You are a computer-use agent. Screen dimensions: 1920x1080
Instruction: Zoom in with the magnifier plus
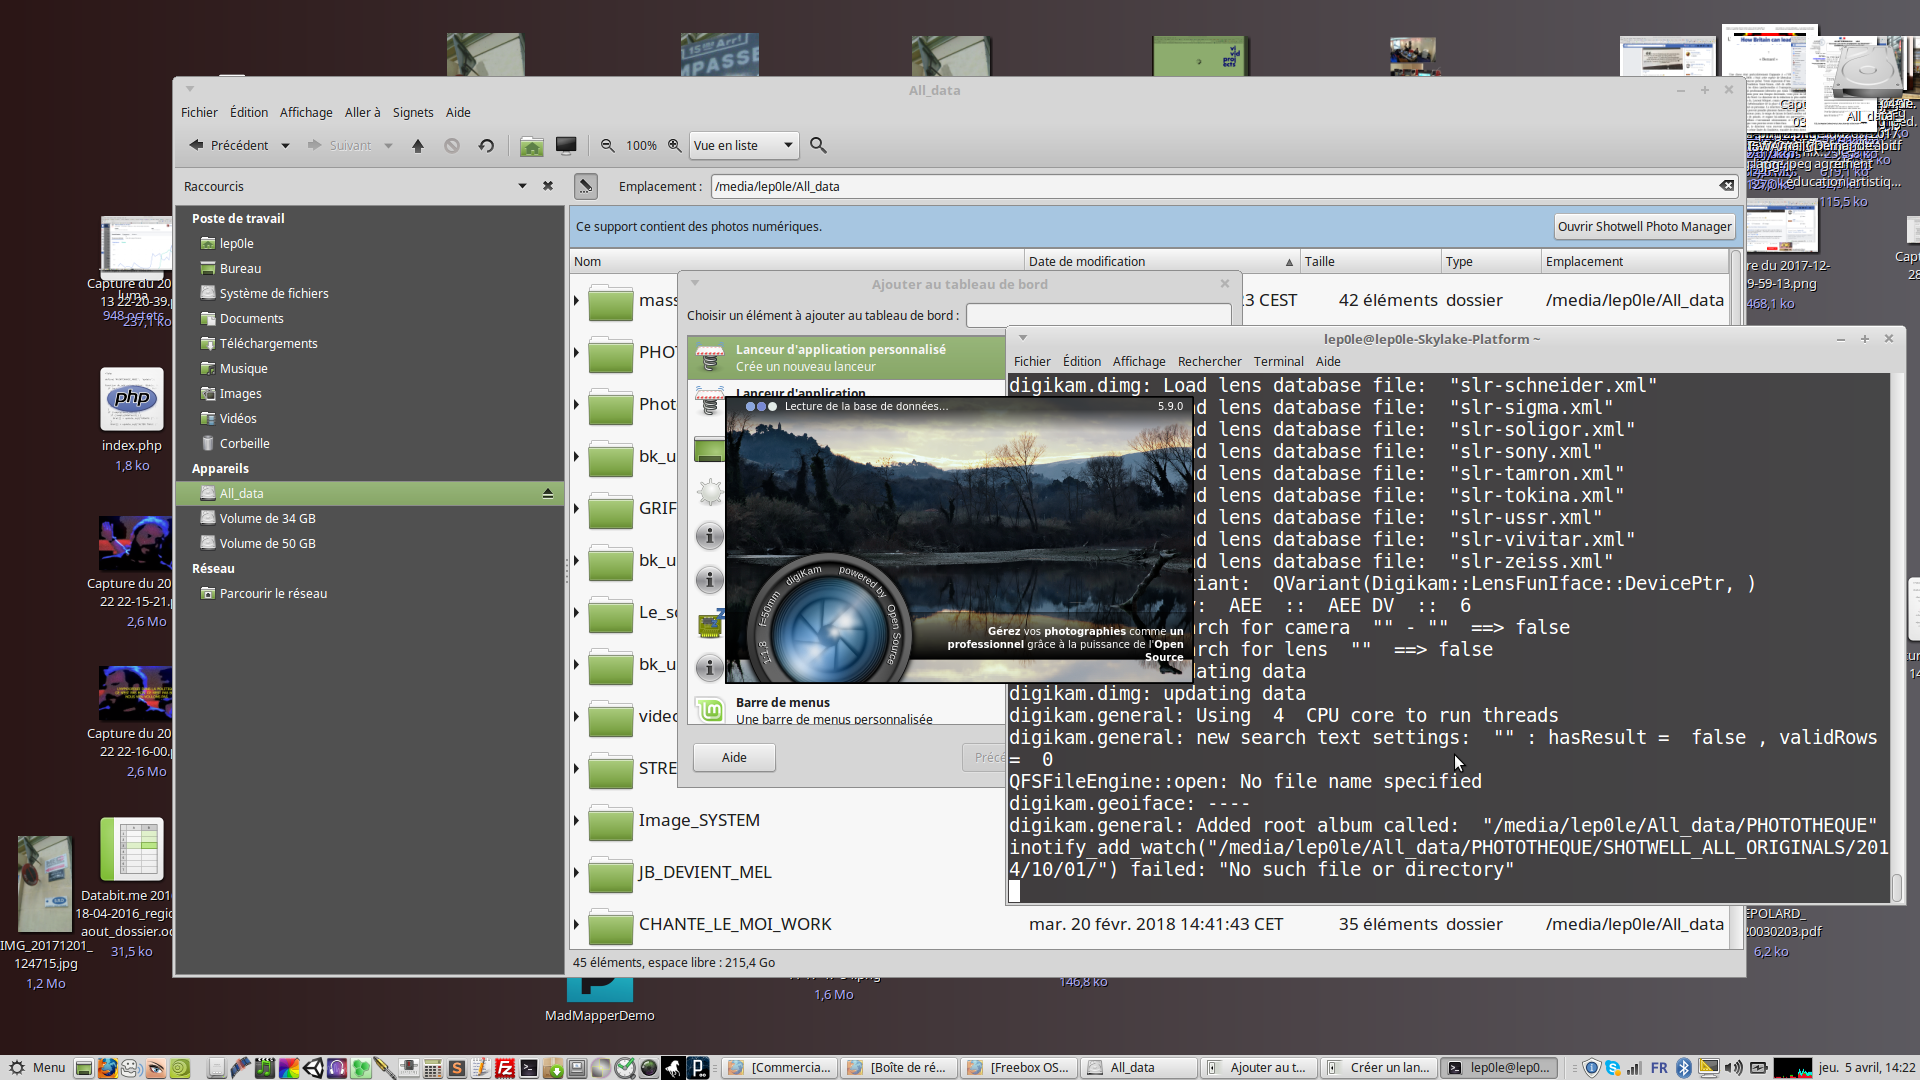click(x=675, y=146)
